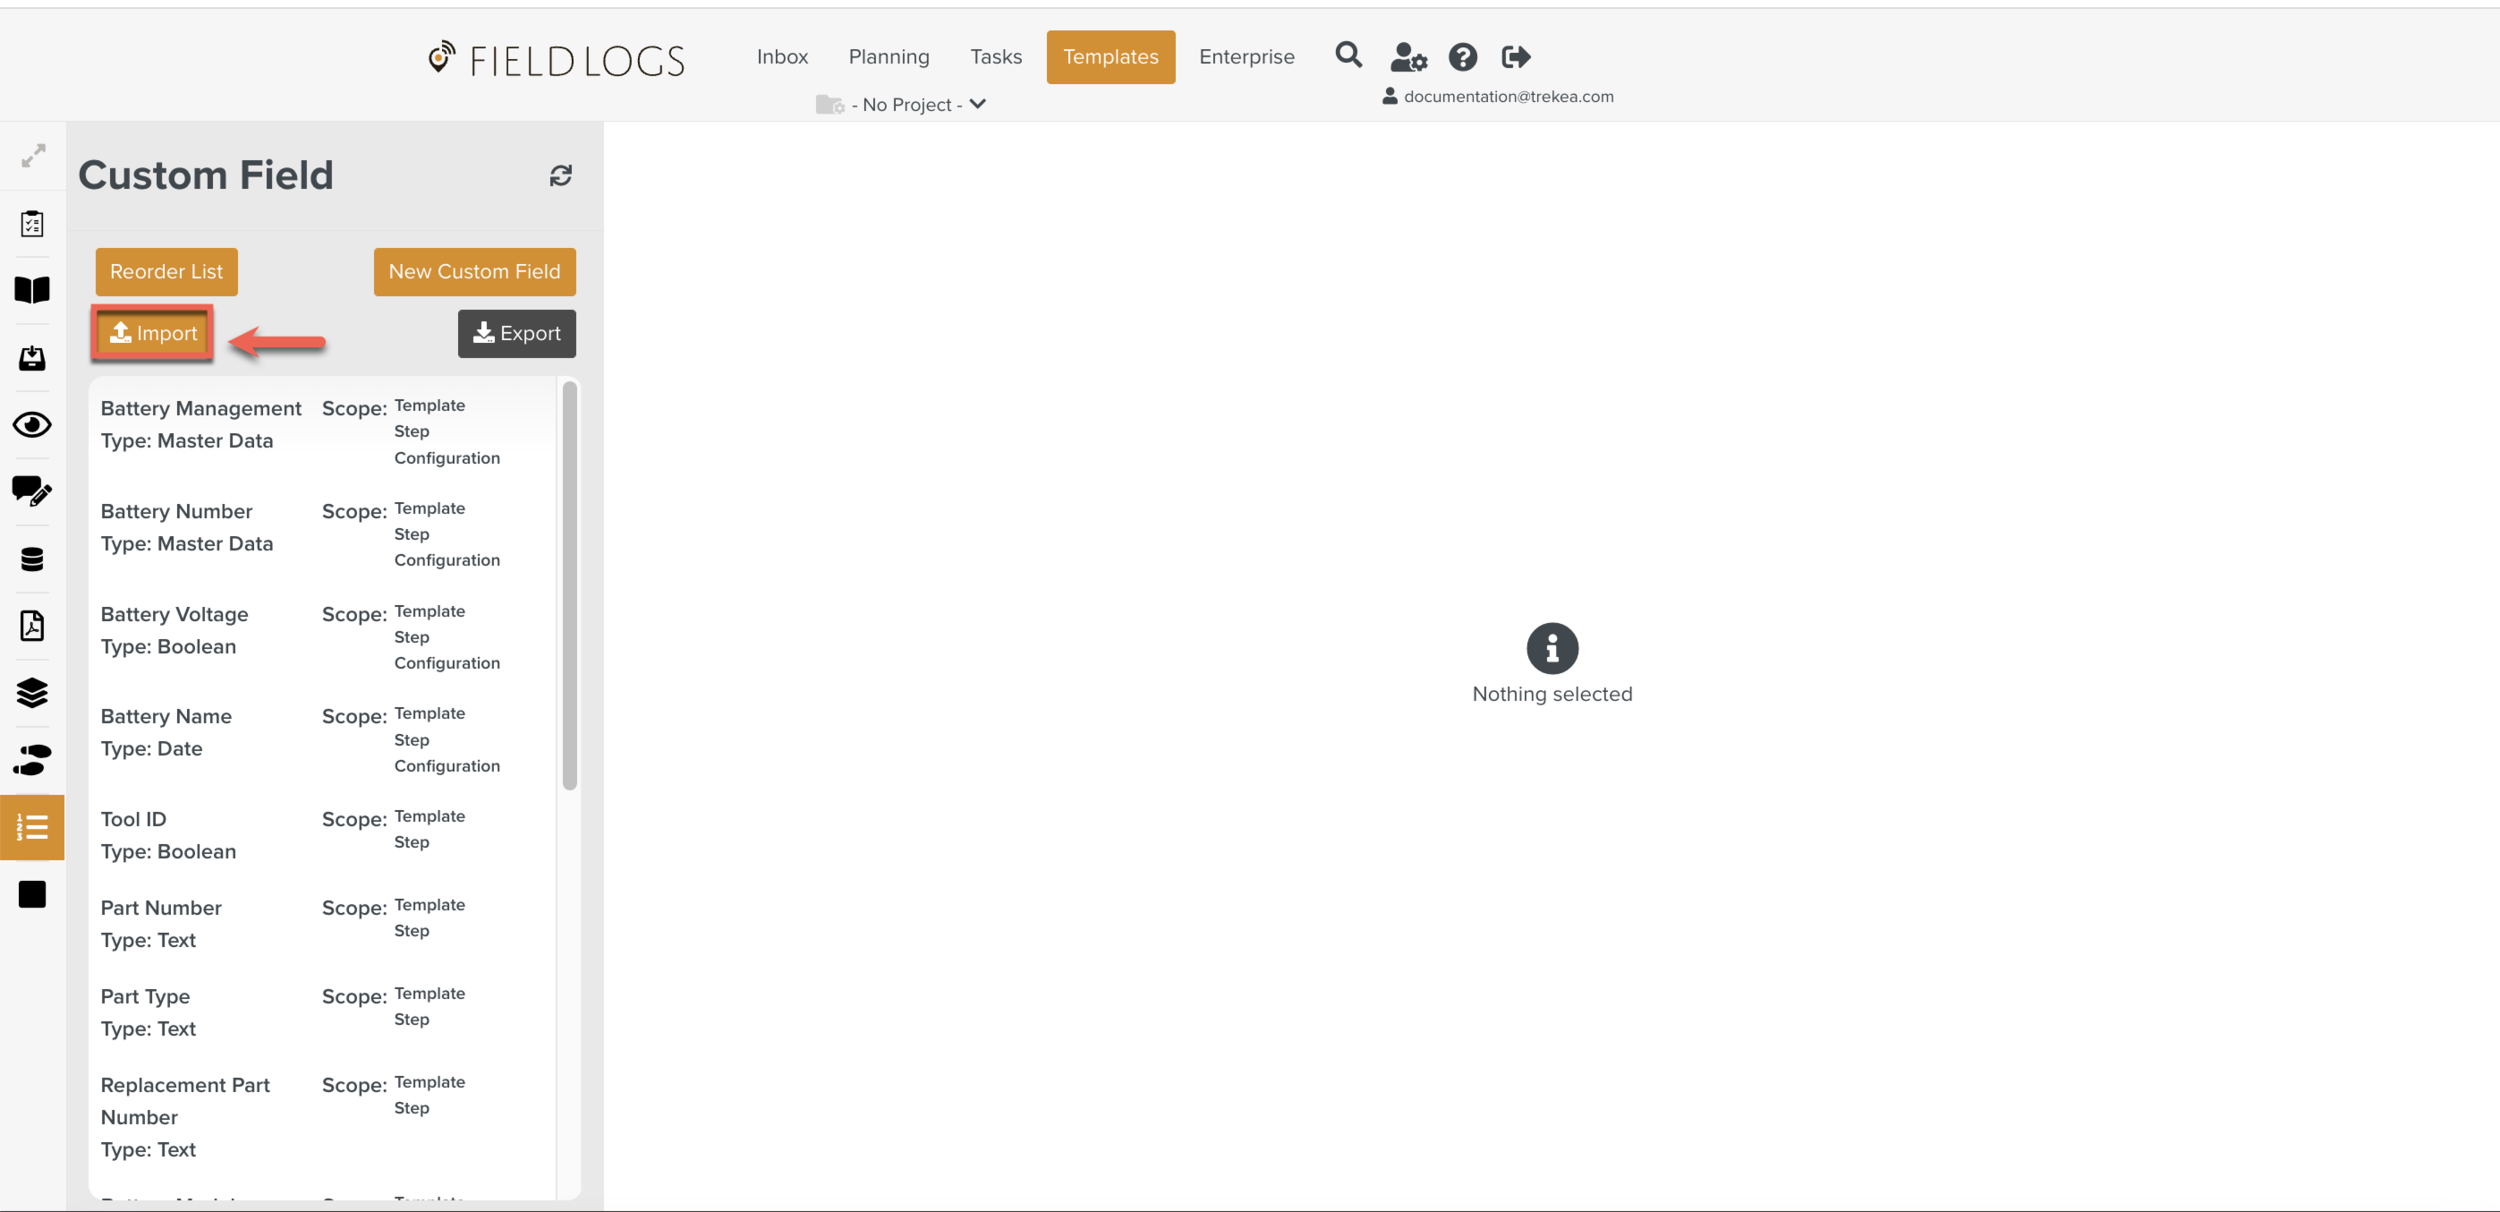Open the Enterprise tab
2500x1212 pixels.
[1246, 57]
